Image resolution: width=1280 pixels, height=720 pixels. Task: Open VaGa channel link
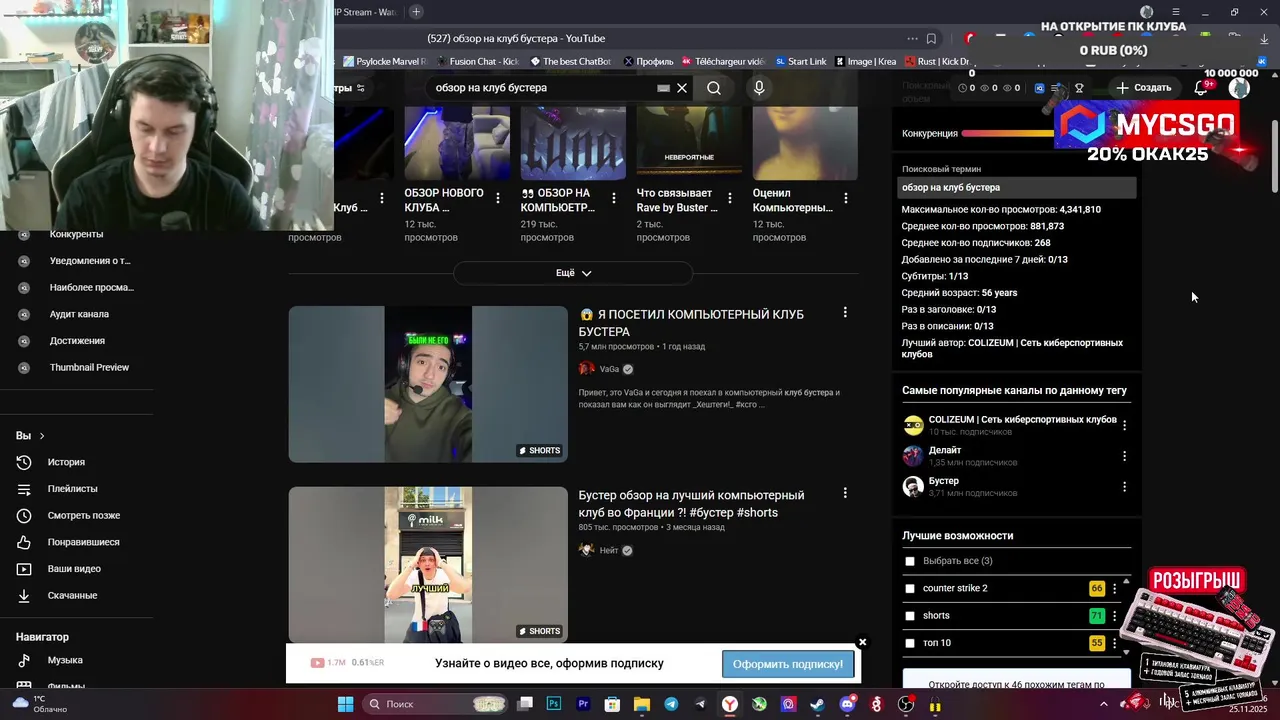[x=609, y=369]
